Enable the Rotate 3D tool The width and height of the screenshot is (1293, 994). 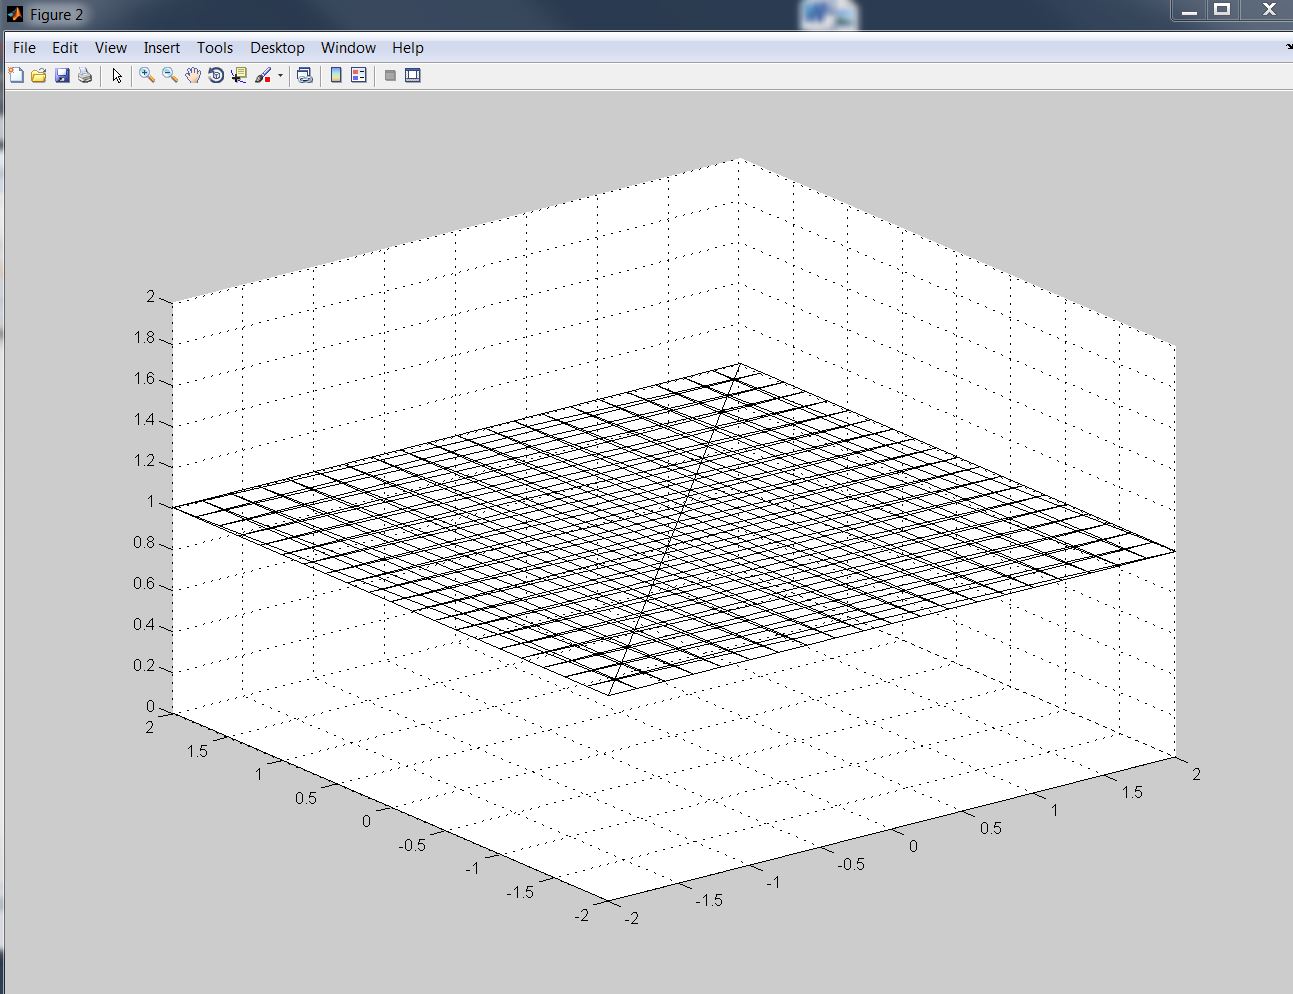tap(216, 75)
